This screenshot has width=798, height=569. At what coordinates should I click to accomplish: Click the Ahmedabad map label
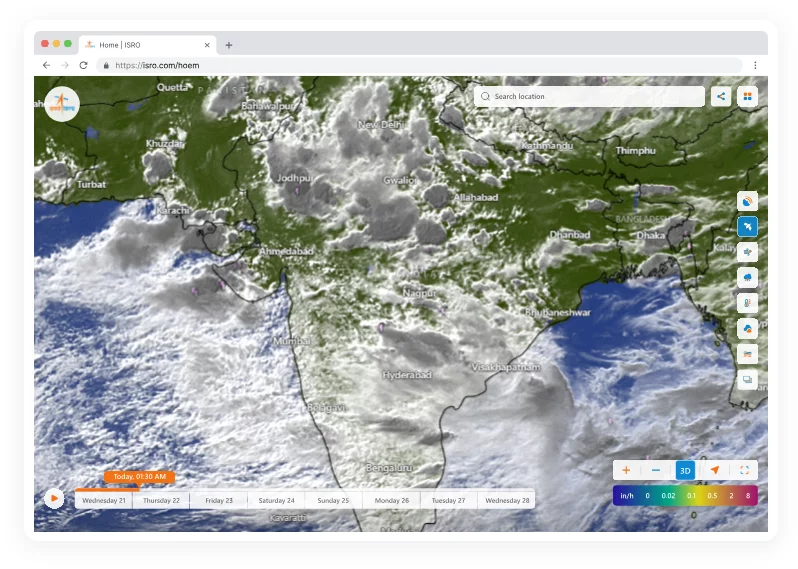(286, 251)
